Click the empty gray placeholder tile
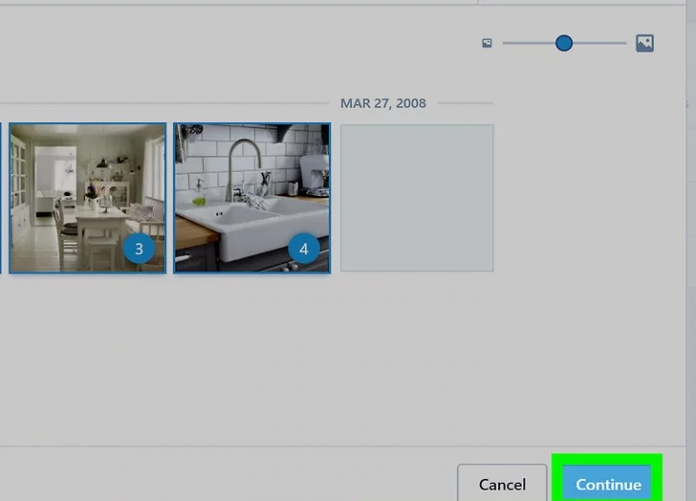 pyautogui.click(x=417, y=197)
